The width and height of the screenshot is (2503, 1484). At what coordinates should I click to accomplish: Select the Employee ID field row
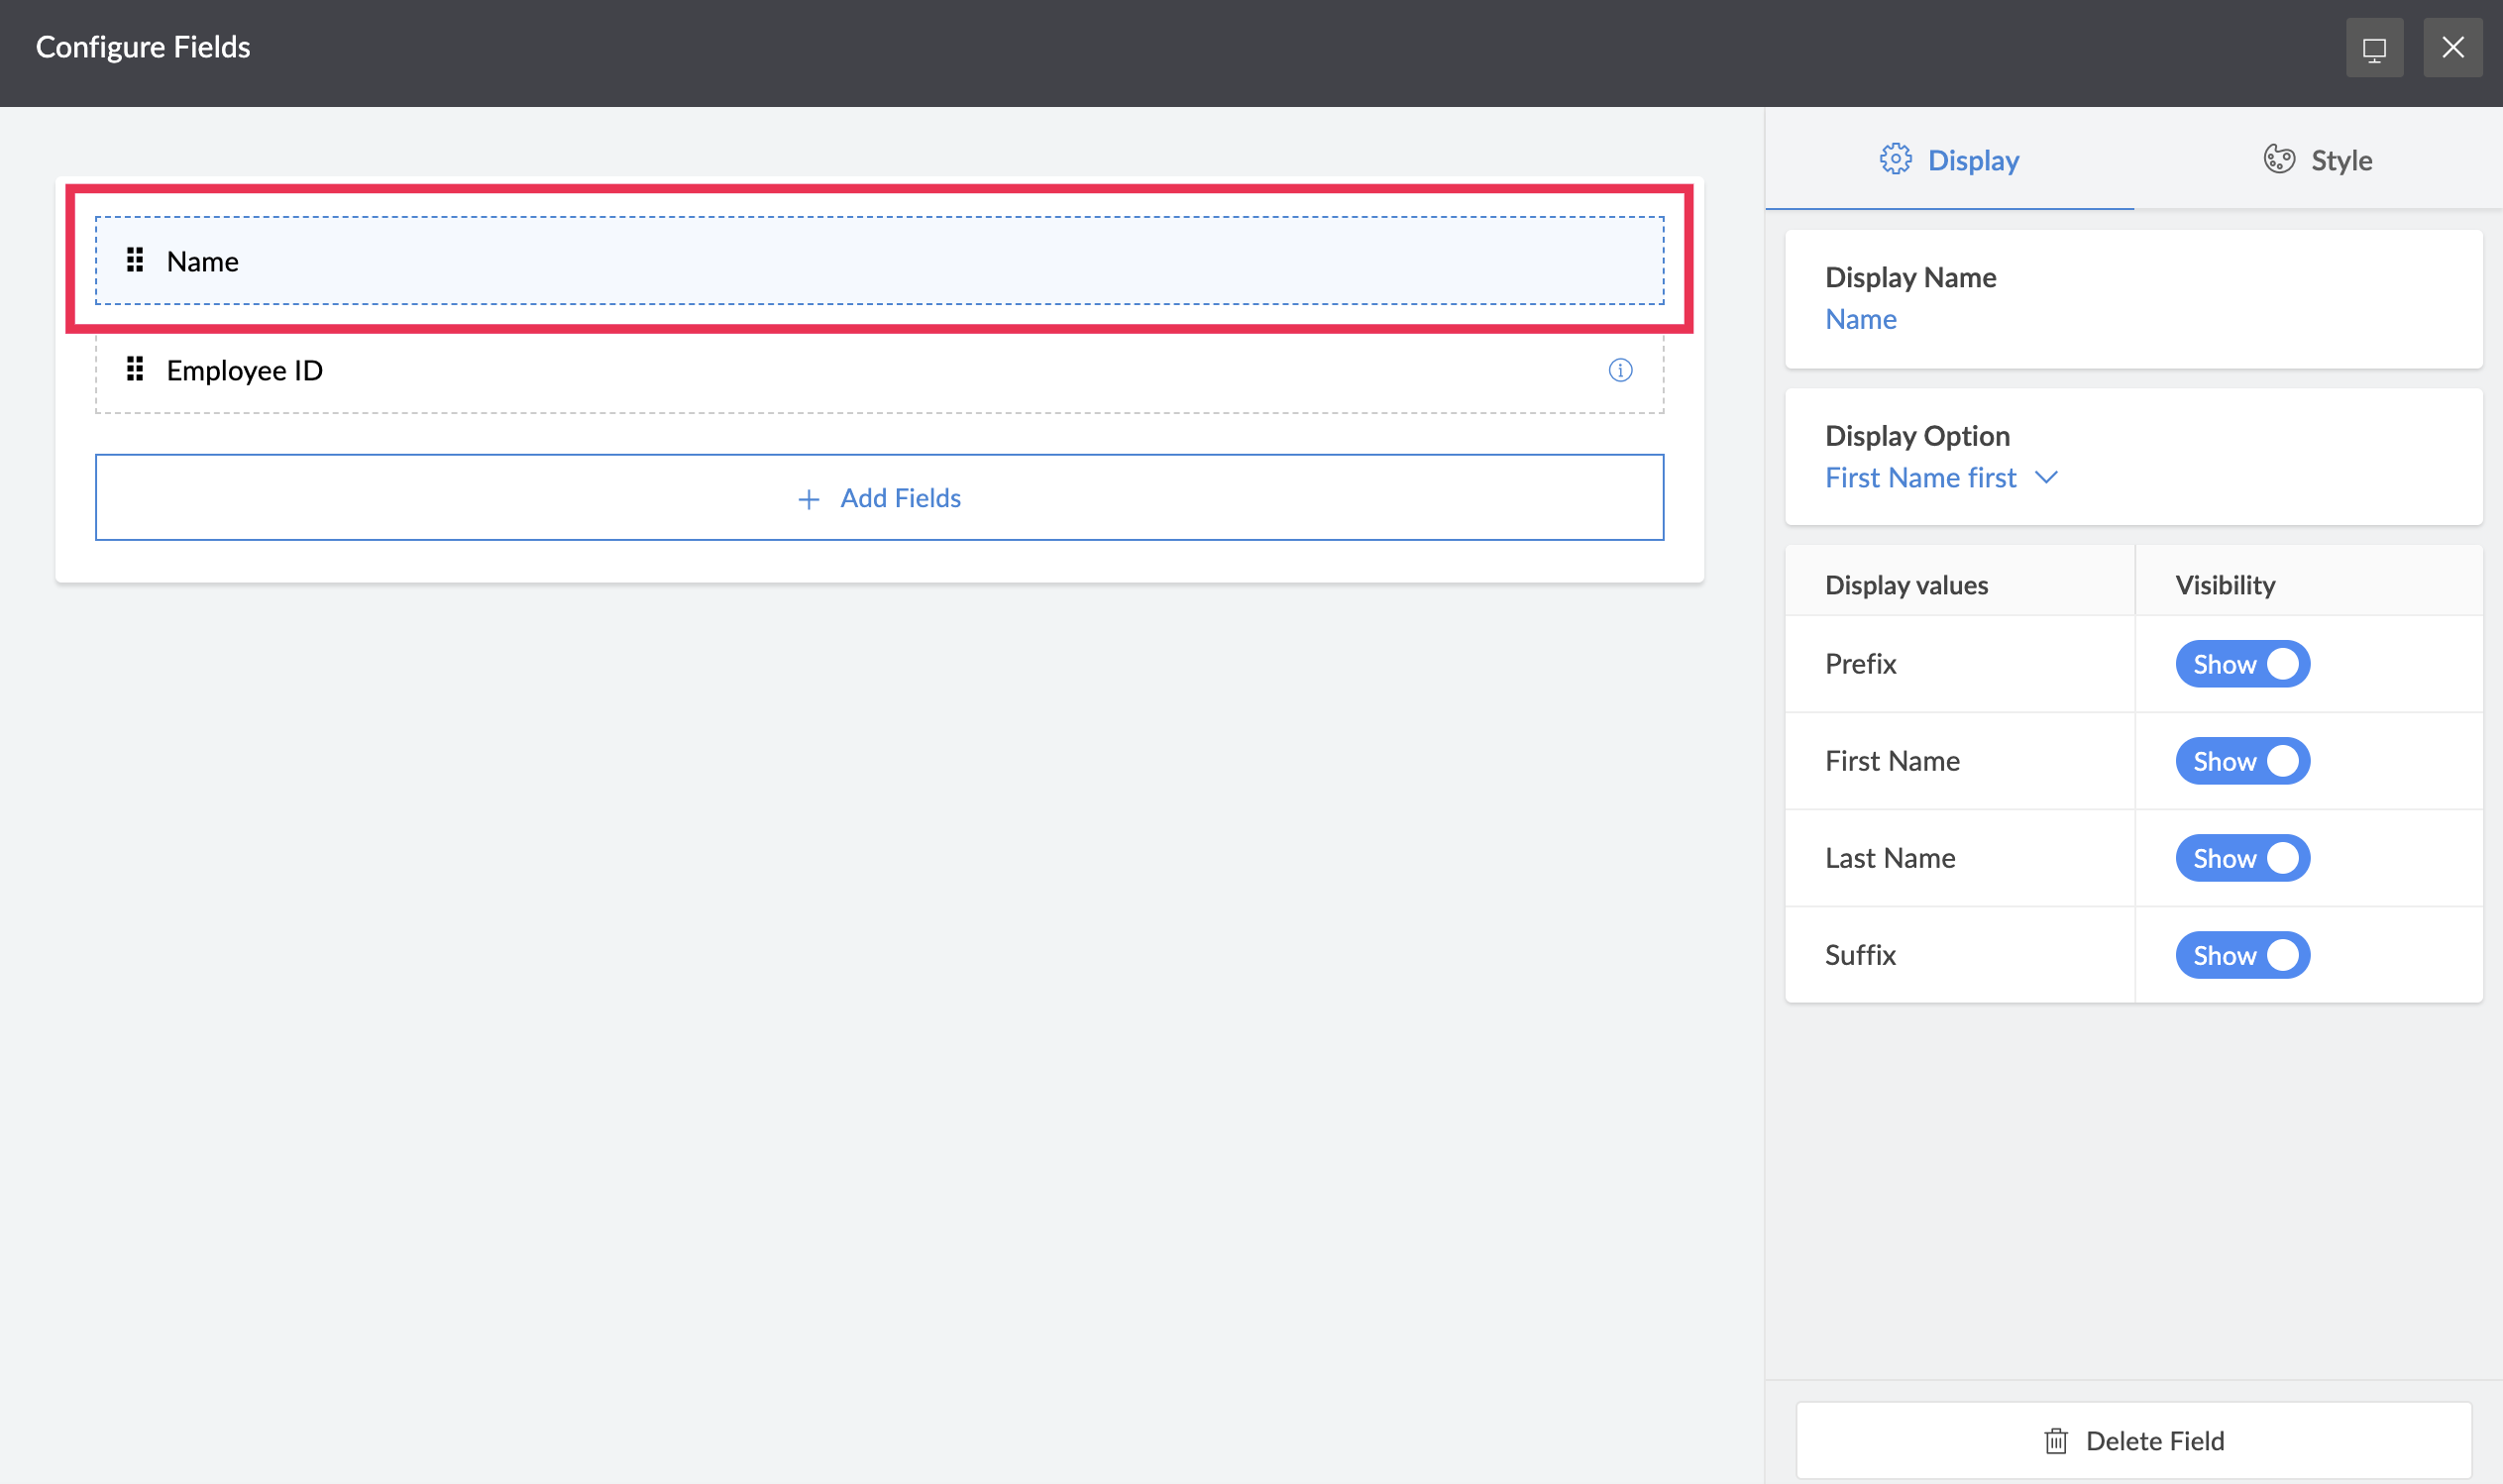[x=878, y=370]
